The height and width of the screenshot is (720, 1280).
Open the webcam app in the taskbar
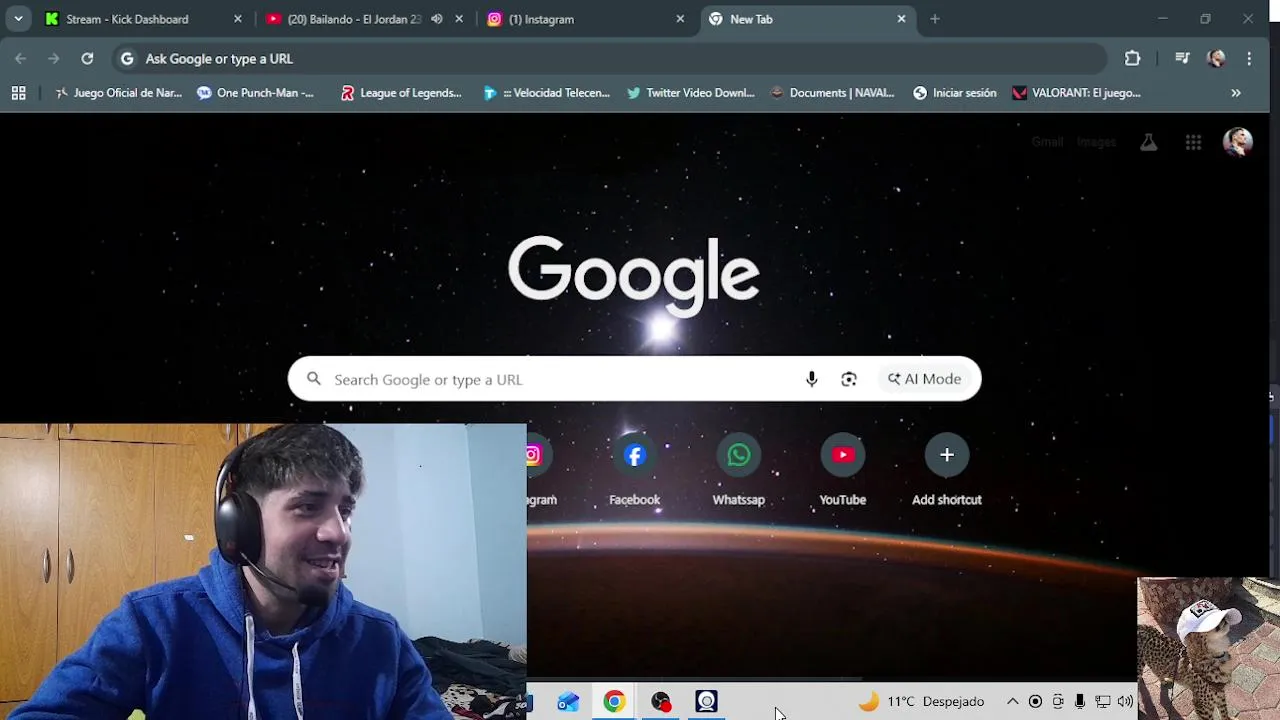click(706, 702)
